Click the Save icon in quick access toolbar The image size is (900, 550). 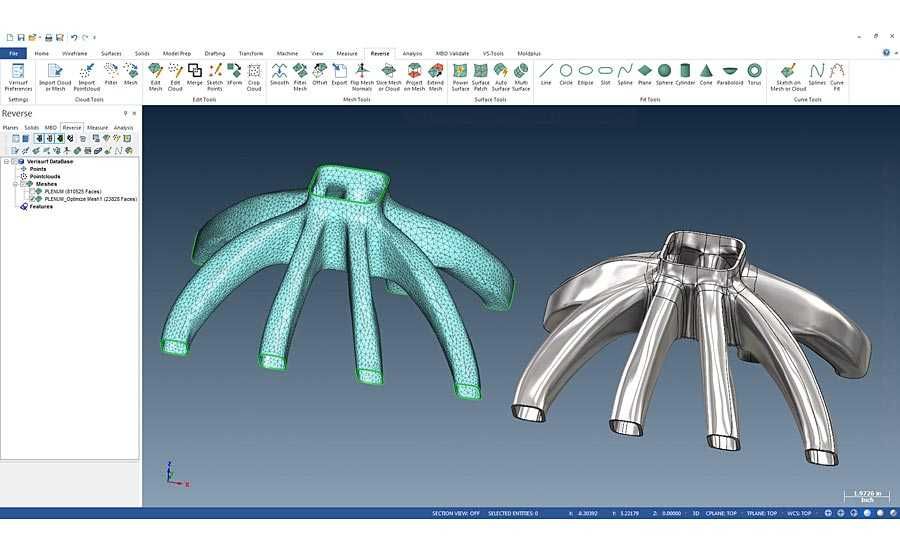[x=21, y=37]
